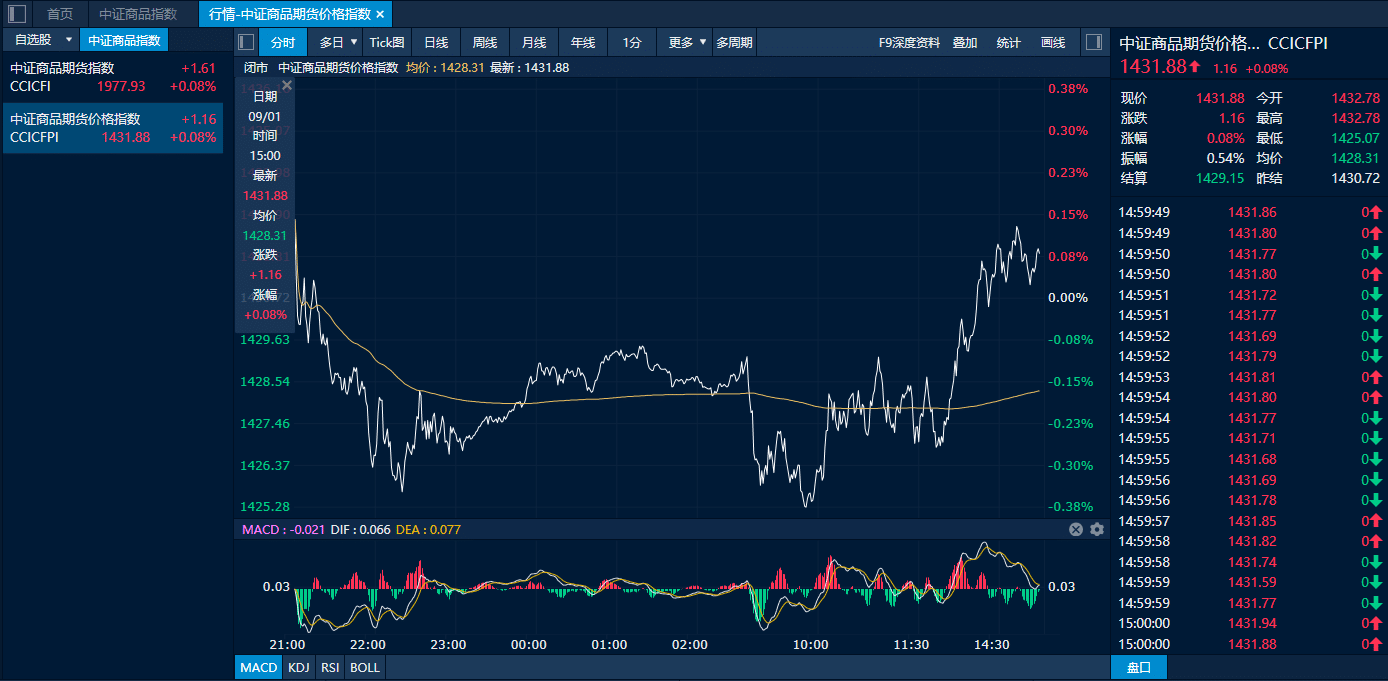
Task: Open the 多日 period dropdown
Action: point(353,42)
